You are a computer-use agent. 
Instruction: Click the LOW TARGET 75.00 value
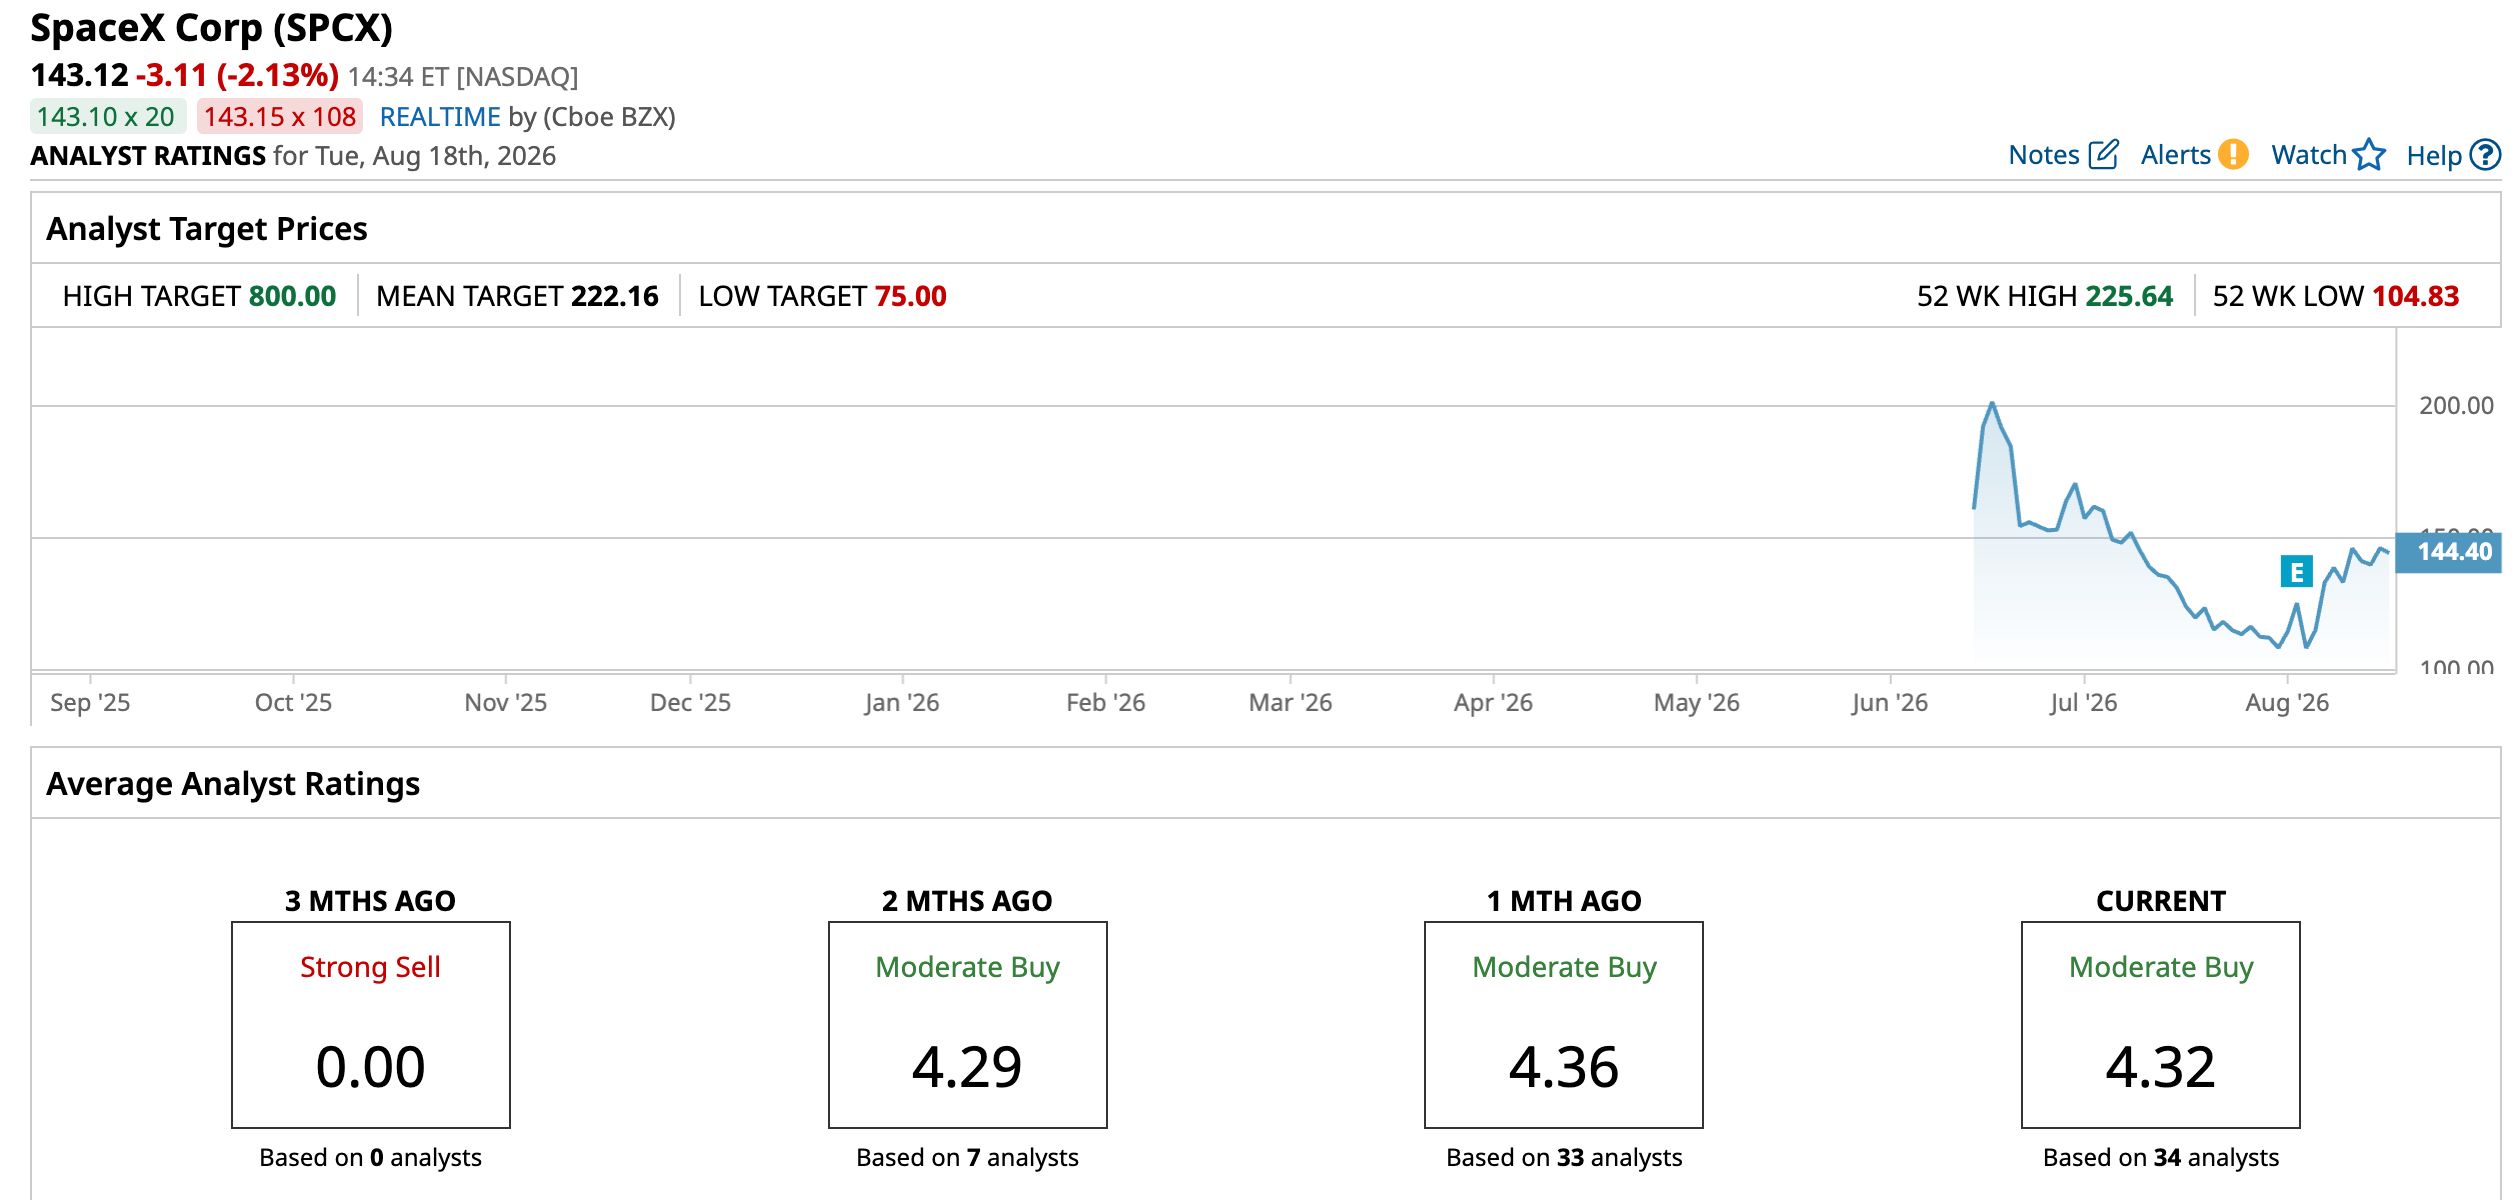[911, 296]
